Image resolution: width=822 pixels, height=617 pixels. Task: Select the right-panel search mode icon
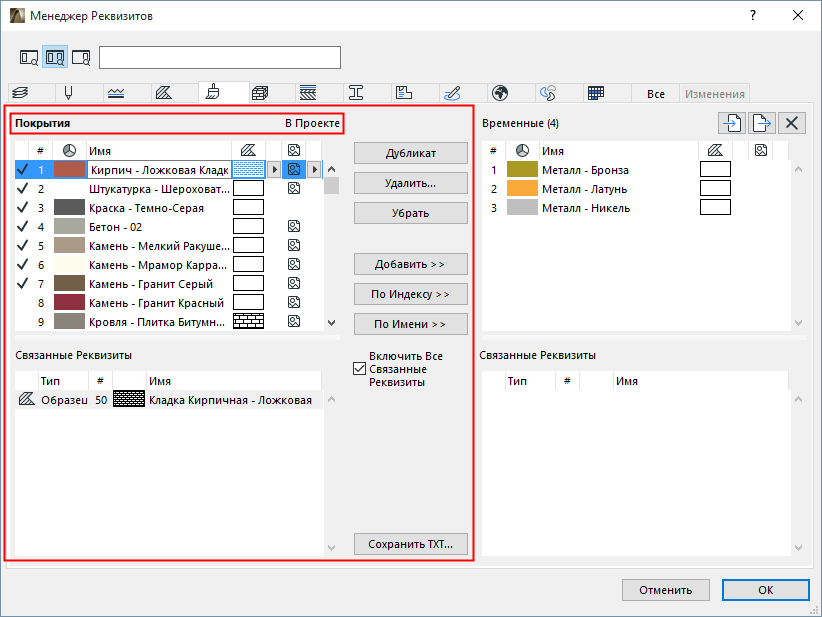pos(81,57)
